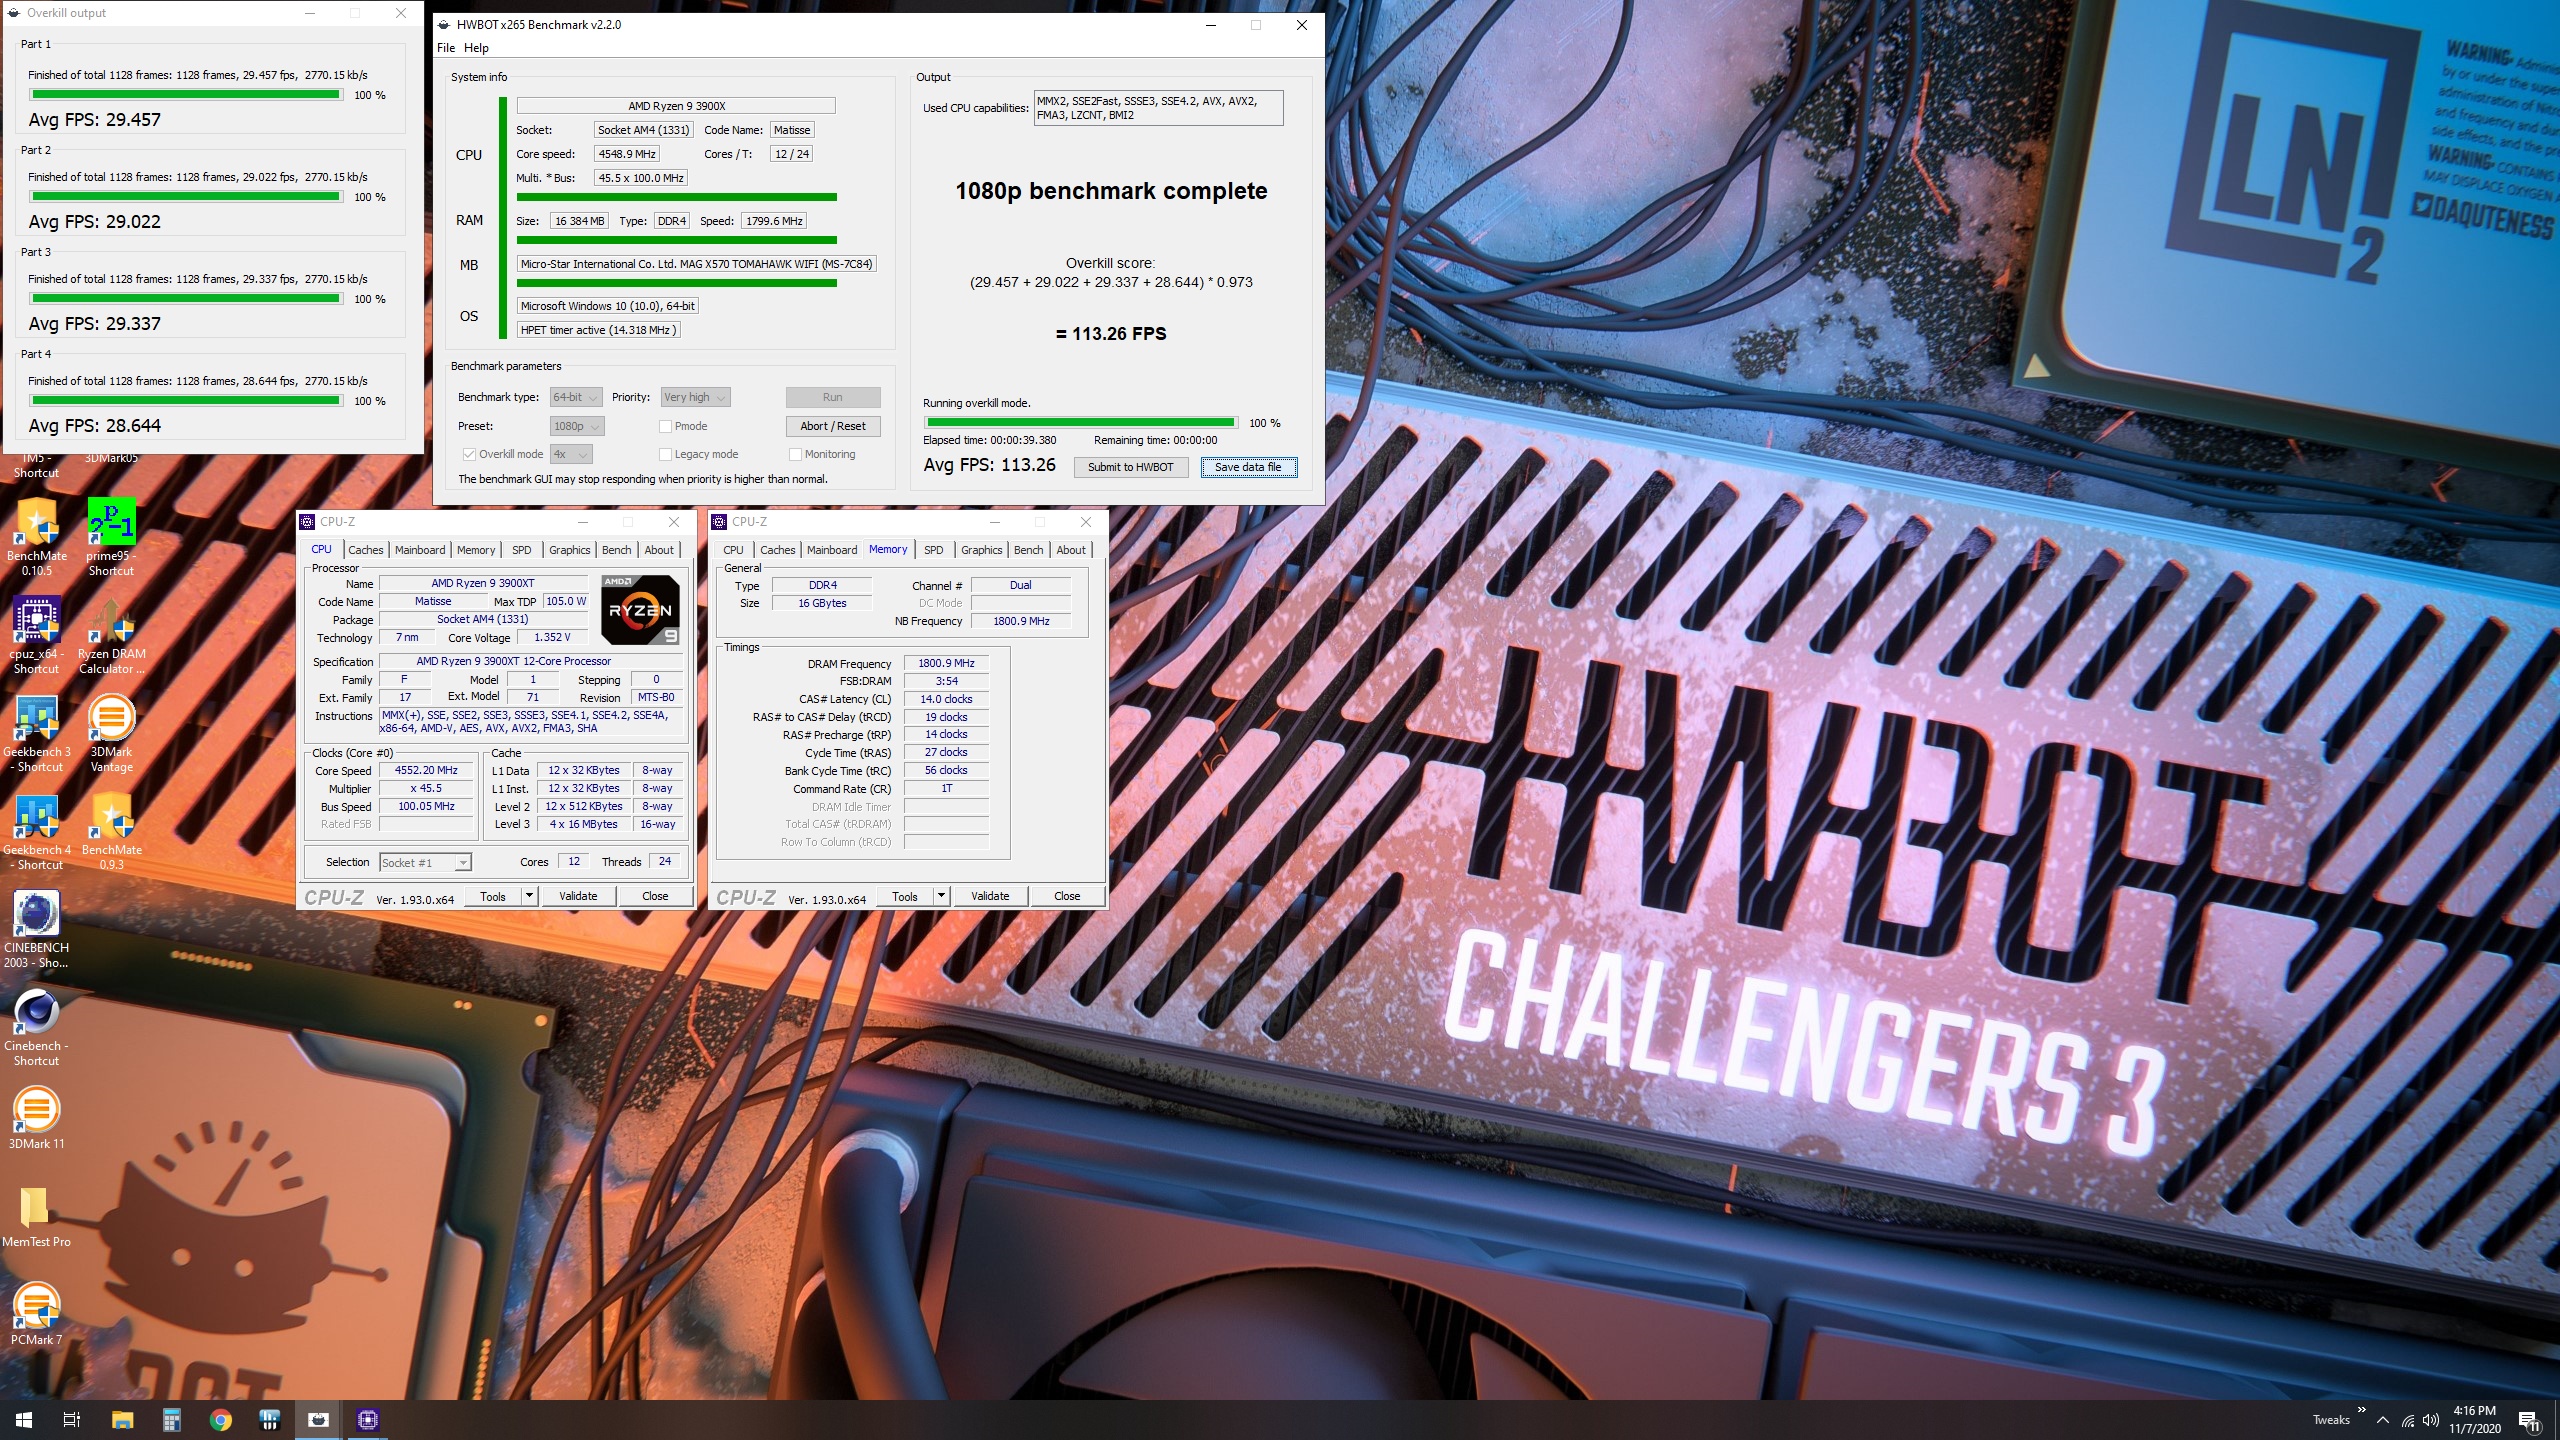2560x1440 pixels.
Task: Open the cpuz_x64 shortcut icon
Action: click(x=37, y=635)
